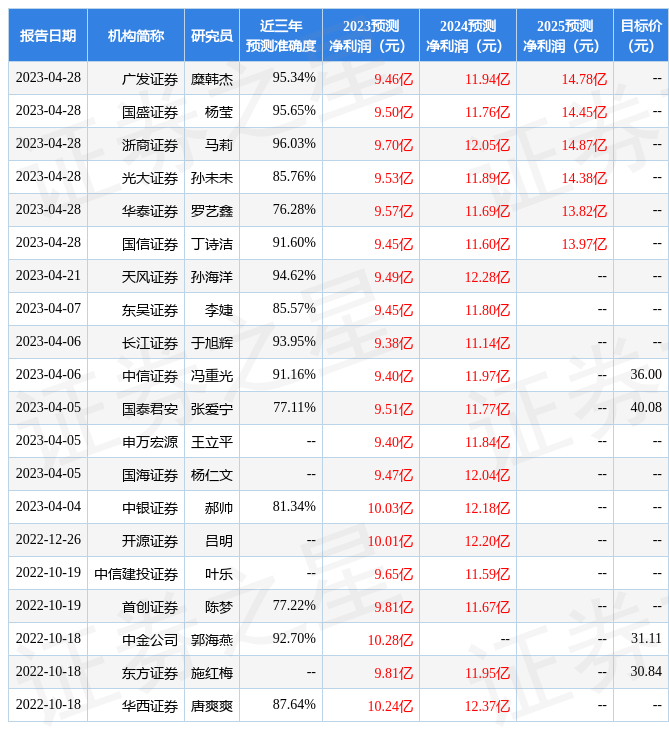Click the 40.08 target price
669x730 pixels.
[646, 407]
